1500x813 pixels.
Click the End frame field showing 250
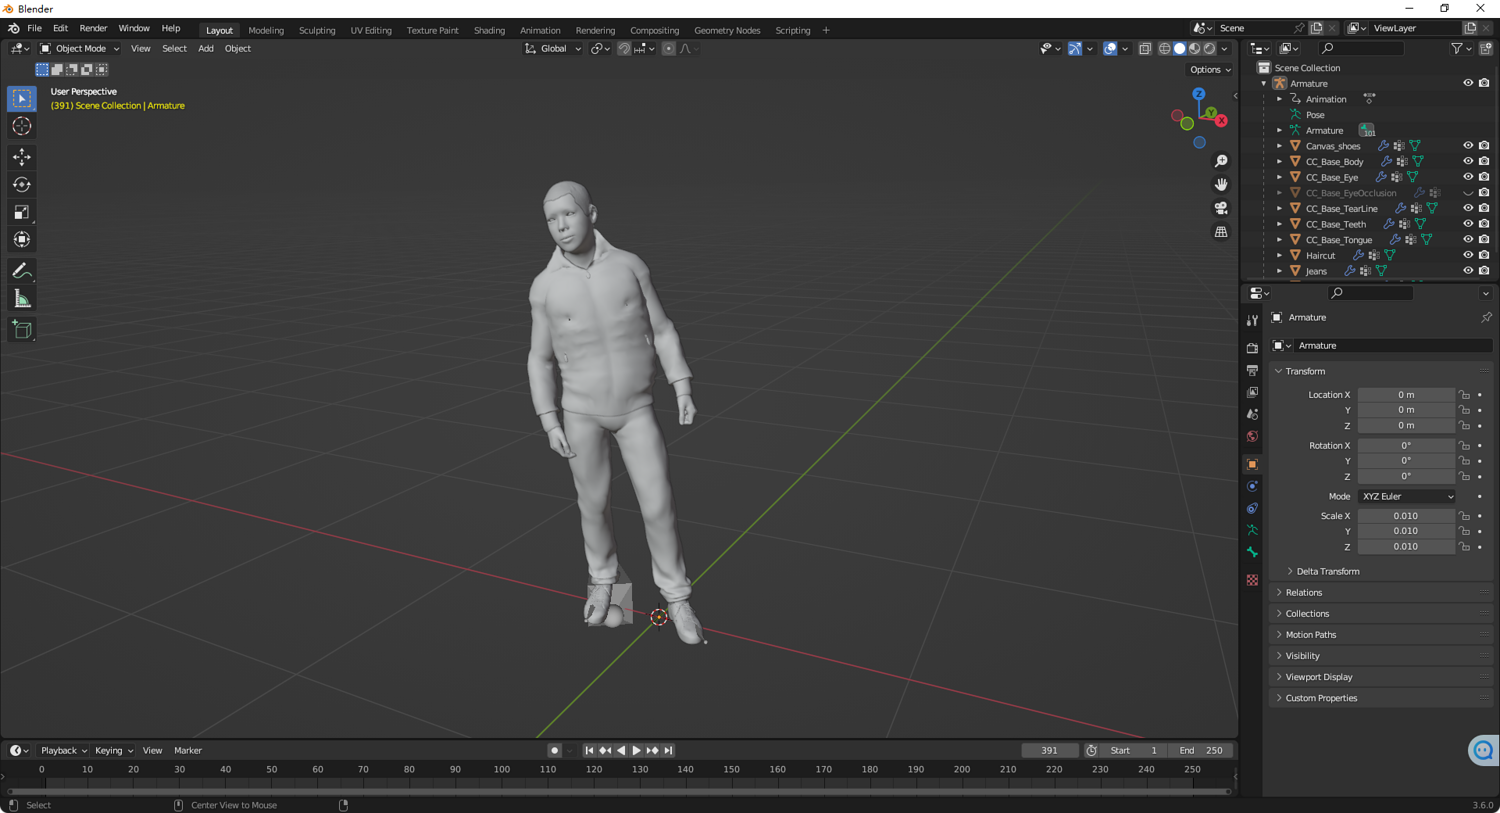(1201, 750)
